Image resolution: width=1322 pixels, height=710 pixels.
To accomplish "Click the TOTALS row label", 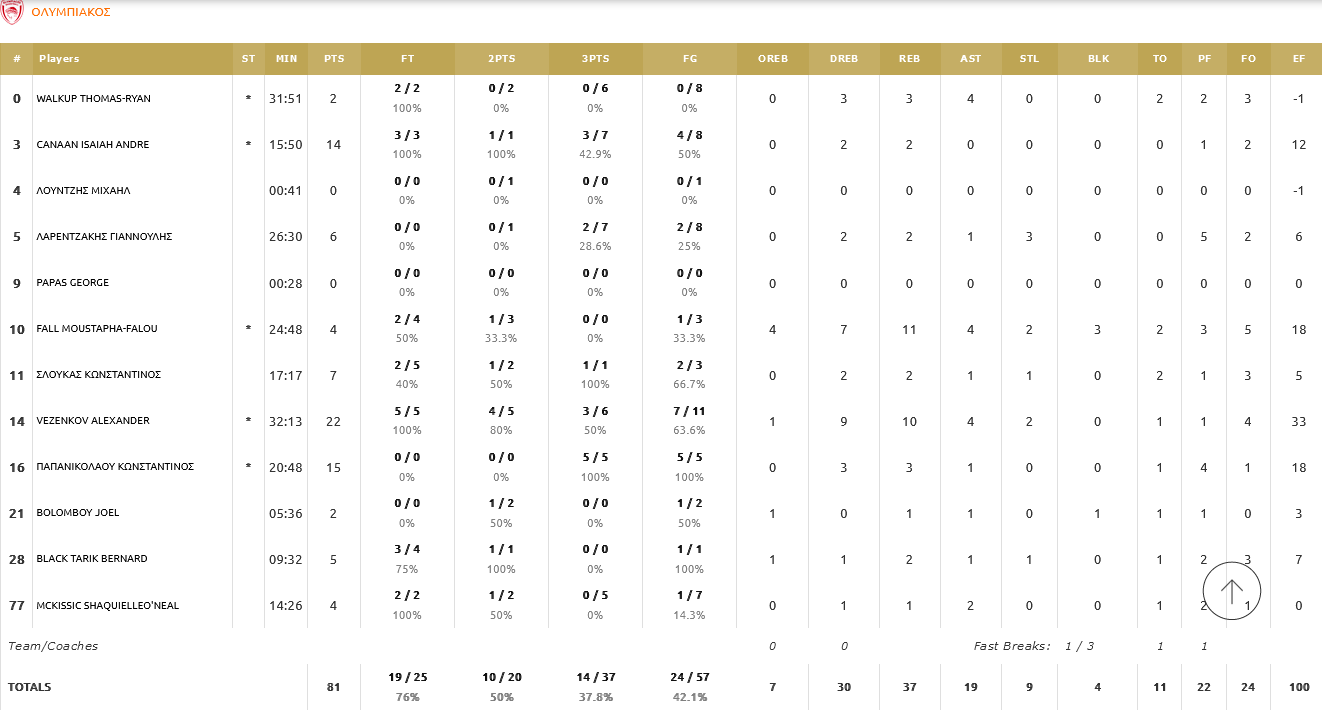I will [x=30, y=687].
